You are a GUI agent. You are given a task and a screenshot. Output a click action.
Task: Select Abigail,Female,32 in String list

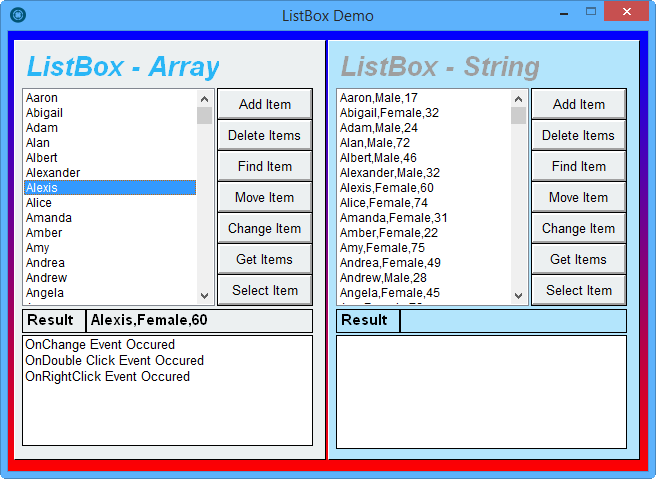click(x=424, y=113)
